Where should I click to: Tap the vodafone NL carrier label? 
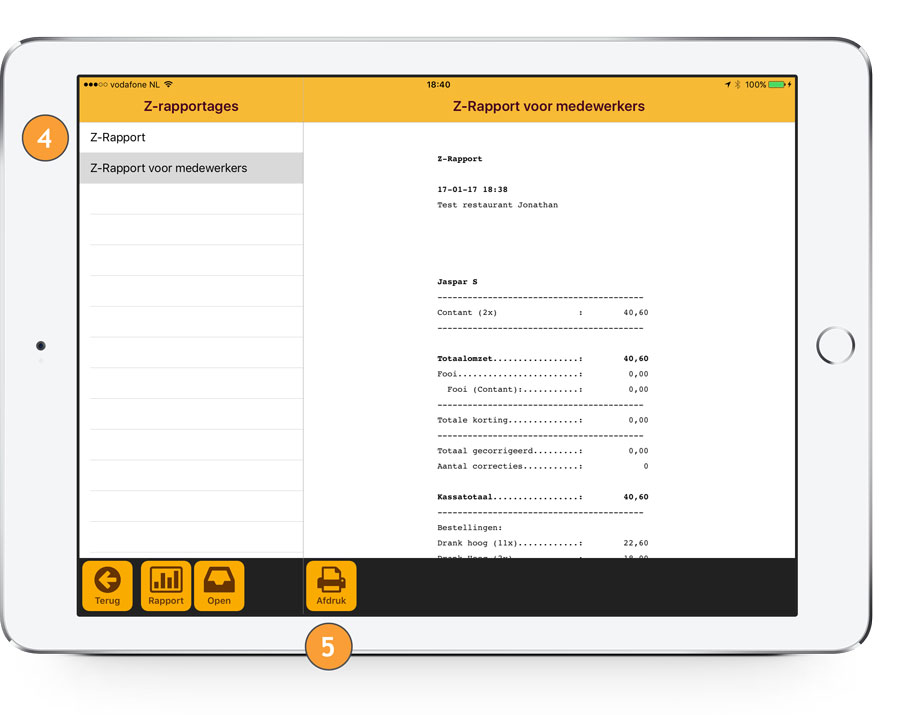(134, 85)
